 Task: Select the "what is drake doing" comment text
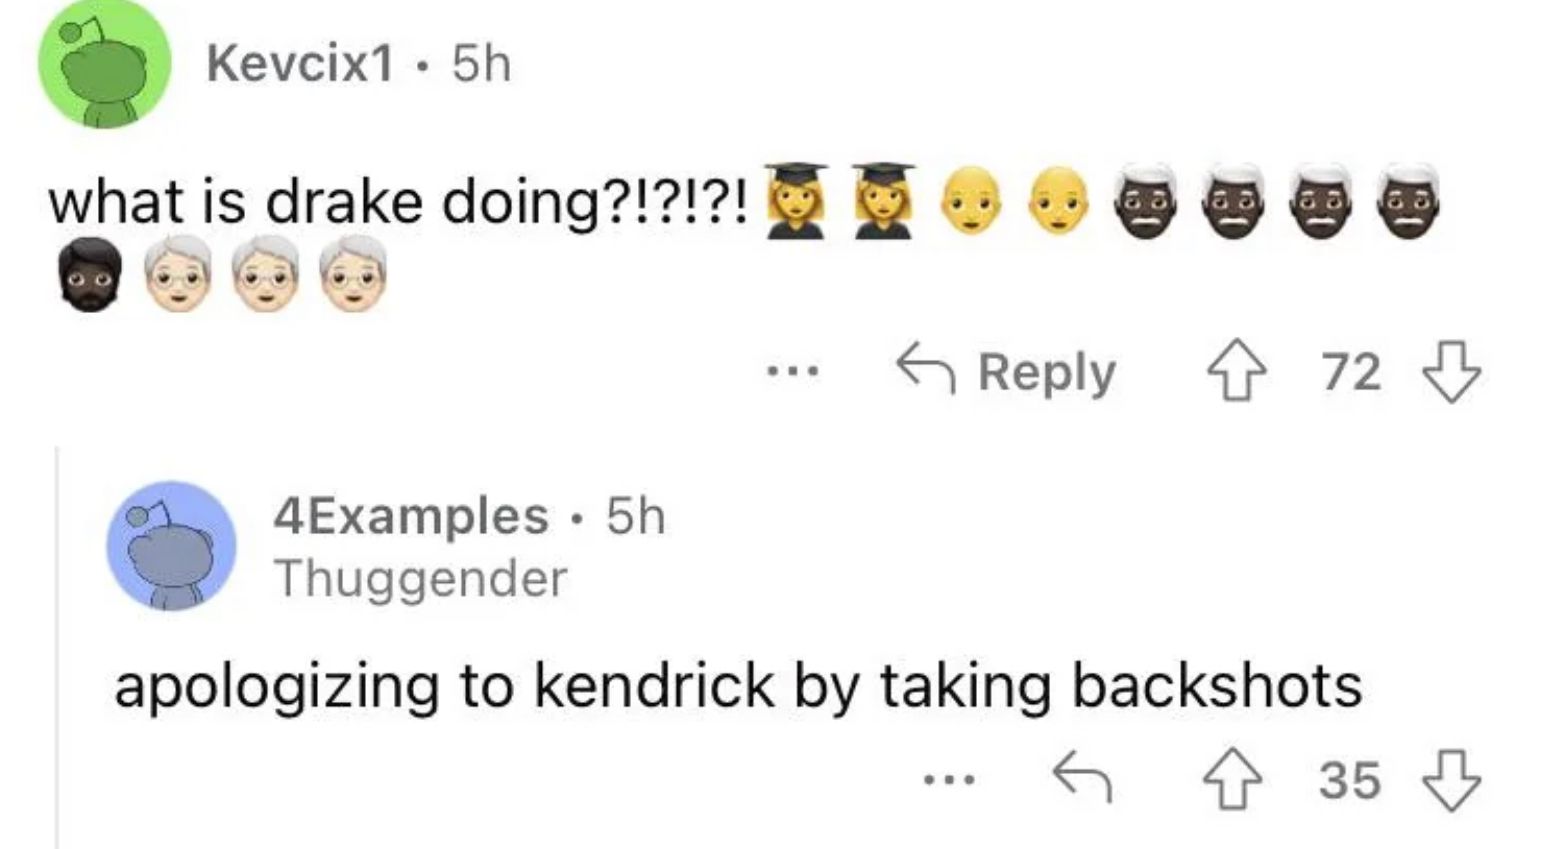click(x=397, y=203)
